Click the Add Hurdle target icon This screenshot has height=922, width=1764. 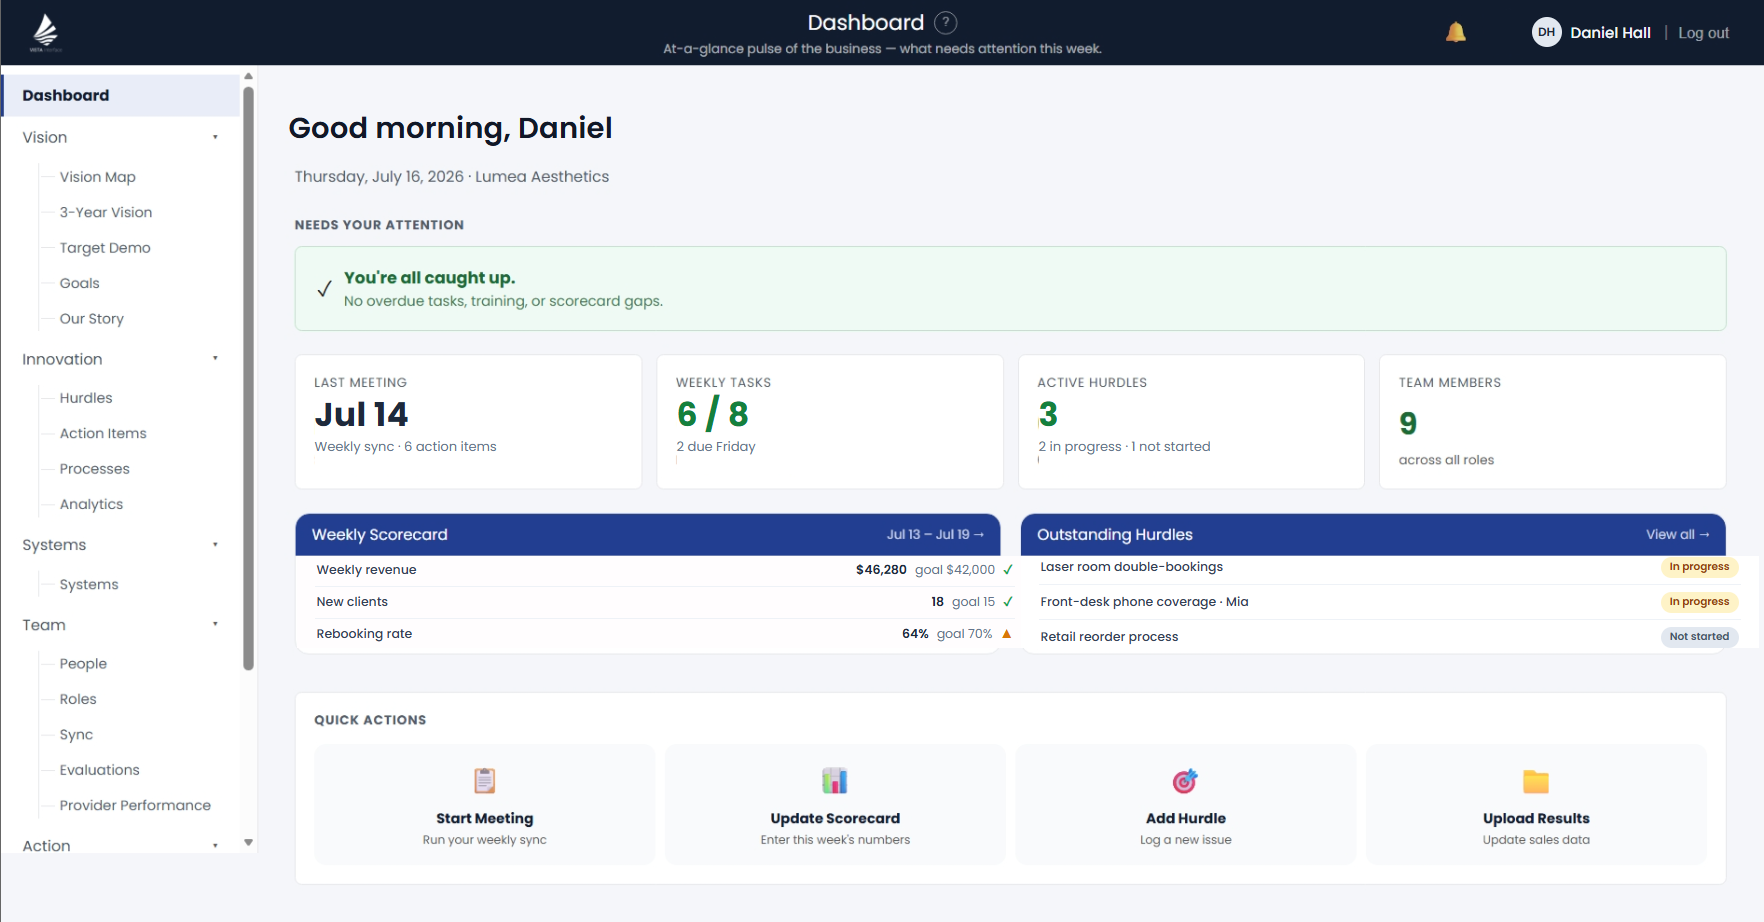(x=1185, y=780)
